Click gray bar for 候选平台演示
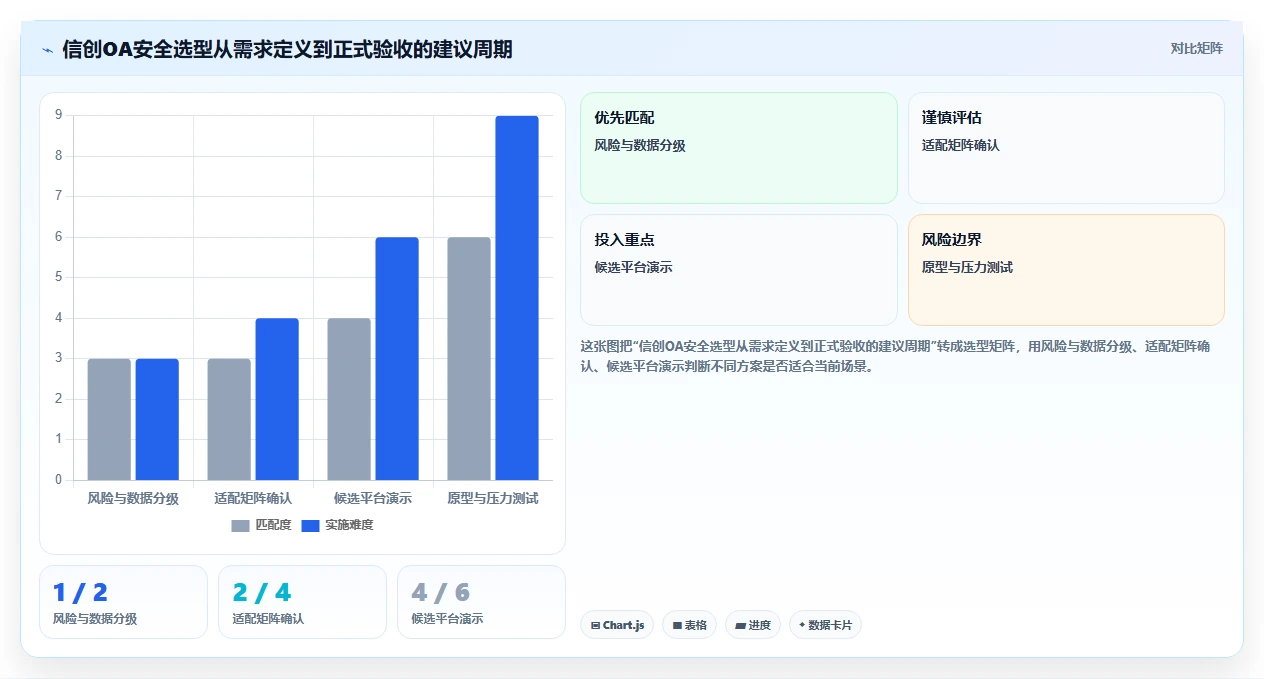Image resolution: width=1264 pixels, height=679 pixels. [349, 399]
